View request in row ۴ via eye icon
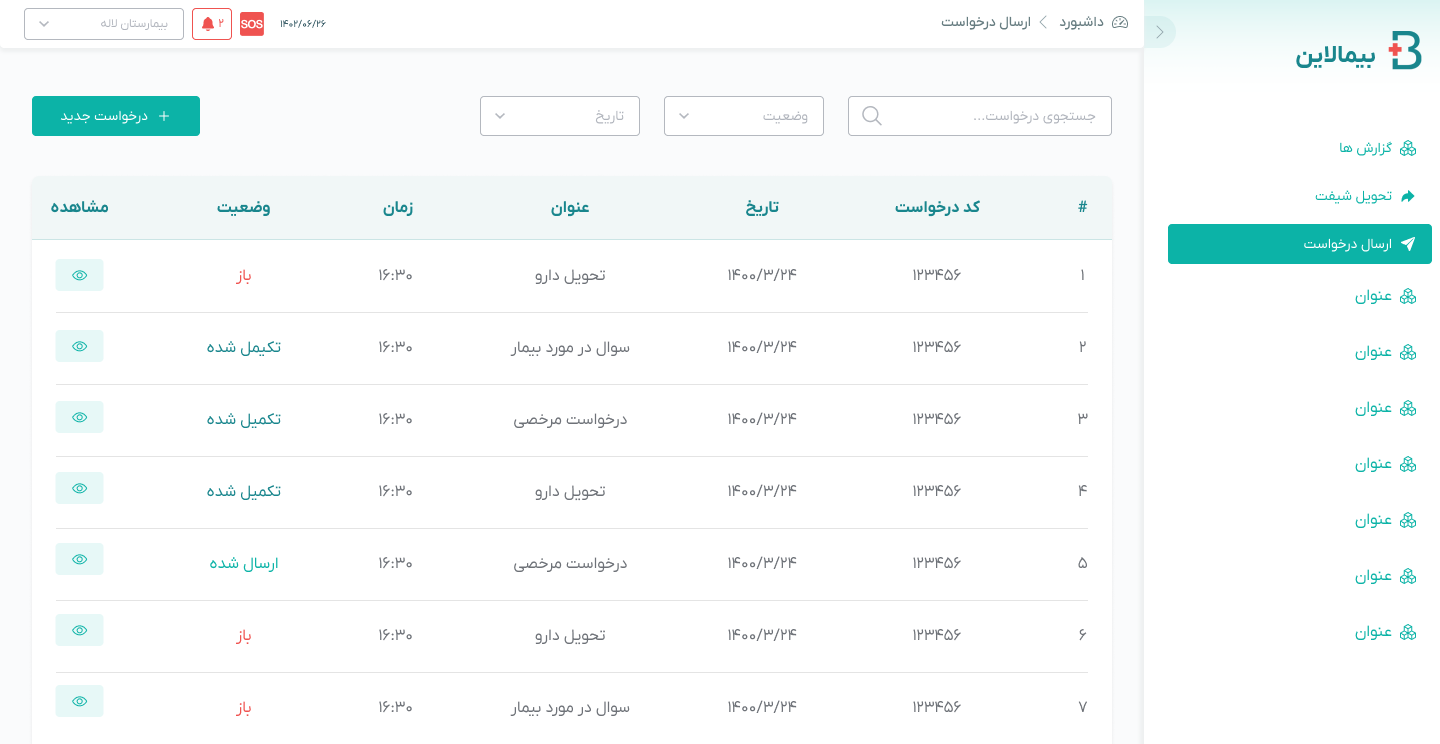Image resolution: width=1440 pixels, height=744 pixels. coord(80,488)
